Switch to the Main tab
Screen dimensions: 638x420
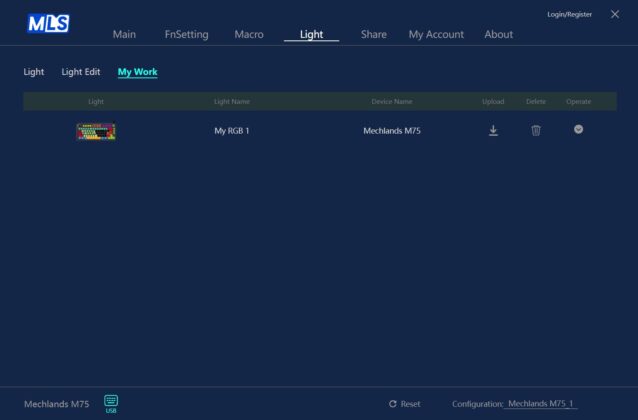[x=124, y=34]
